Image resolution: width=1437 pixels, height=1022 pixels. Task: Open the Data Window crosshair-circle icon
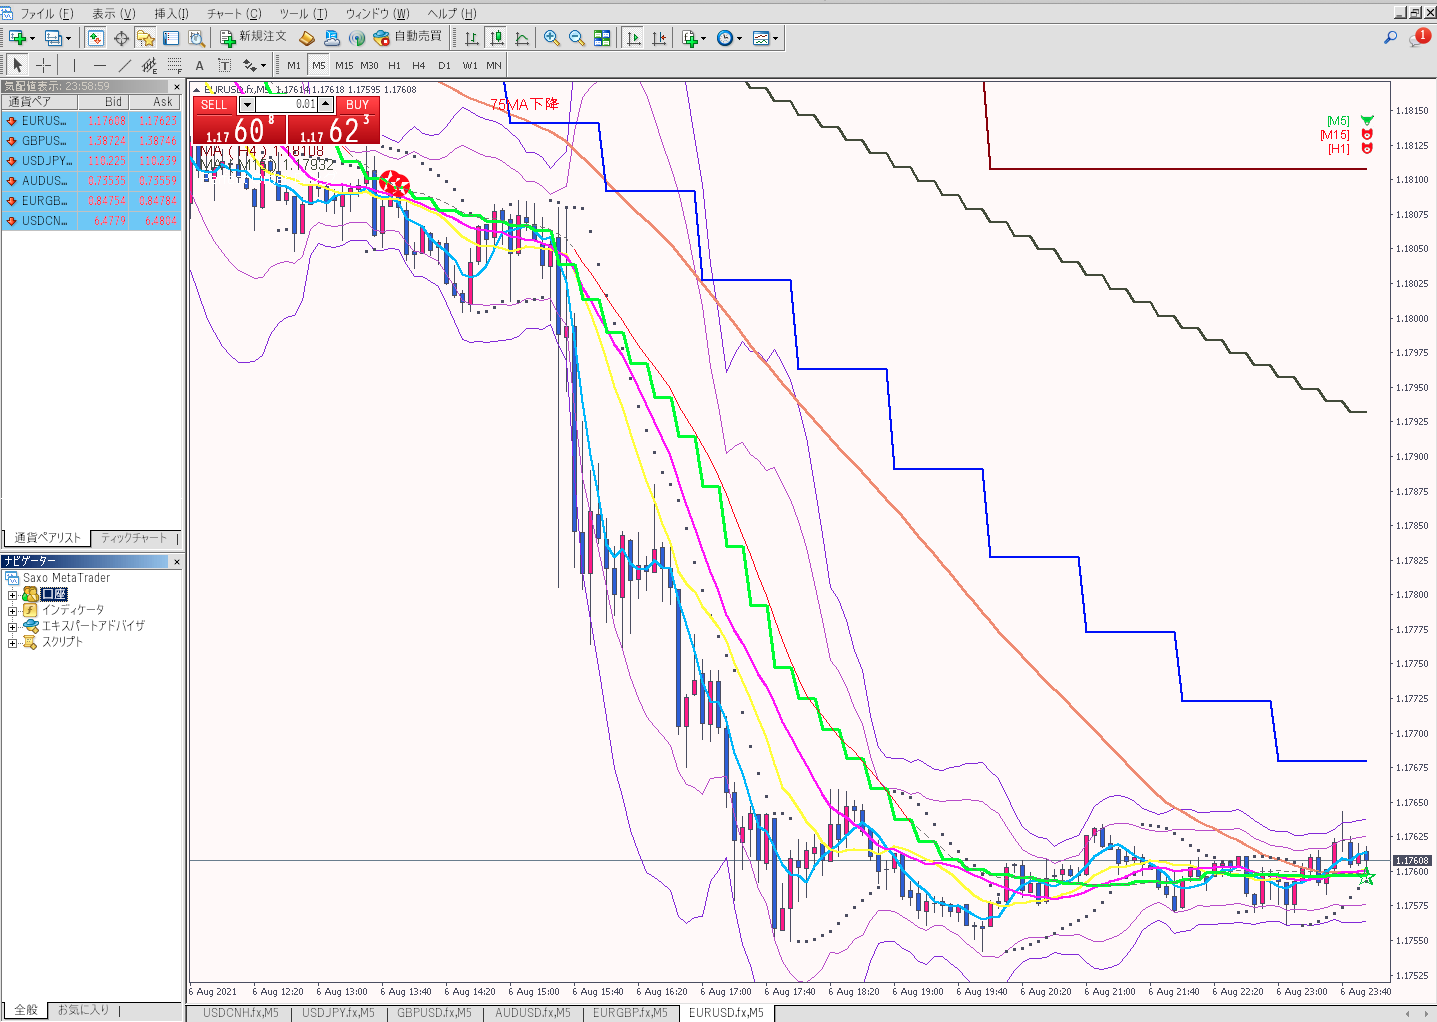coord(121,38)
